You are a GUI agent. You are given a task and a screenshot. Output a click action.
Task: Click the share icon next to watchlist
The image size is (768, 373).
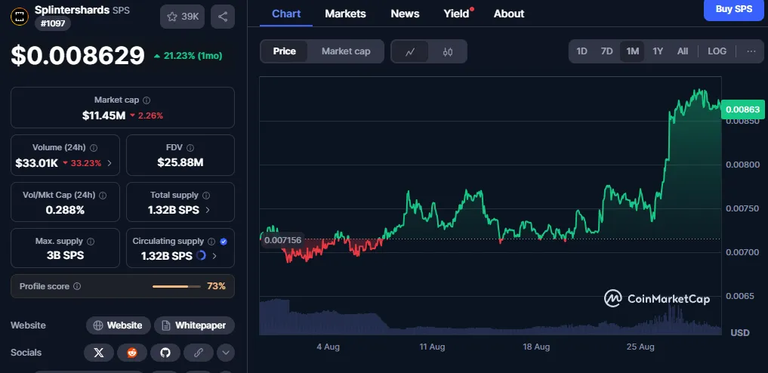coord(223,17)
